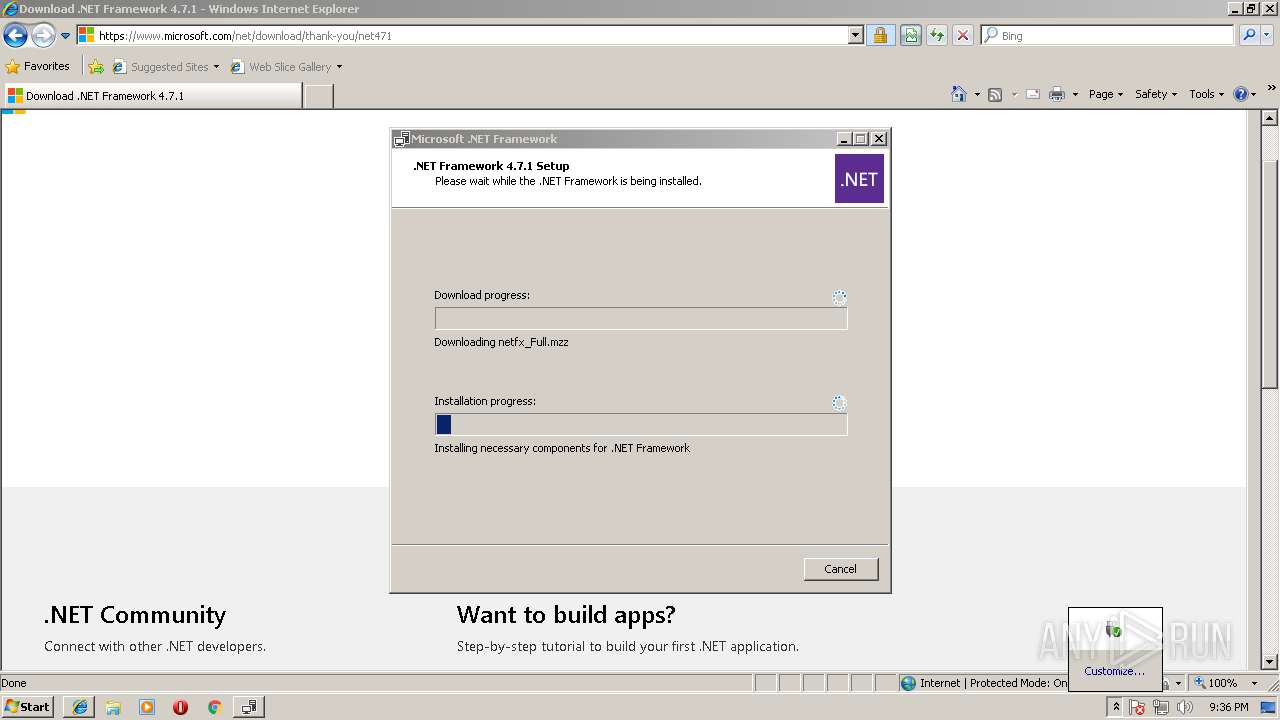The image size is (1280, 720).
Task: Open the Favorites star button
Action: coord(38,67)
